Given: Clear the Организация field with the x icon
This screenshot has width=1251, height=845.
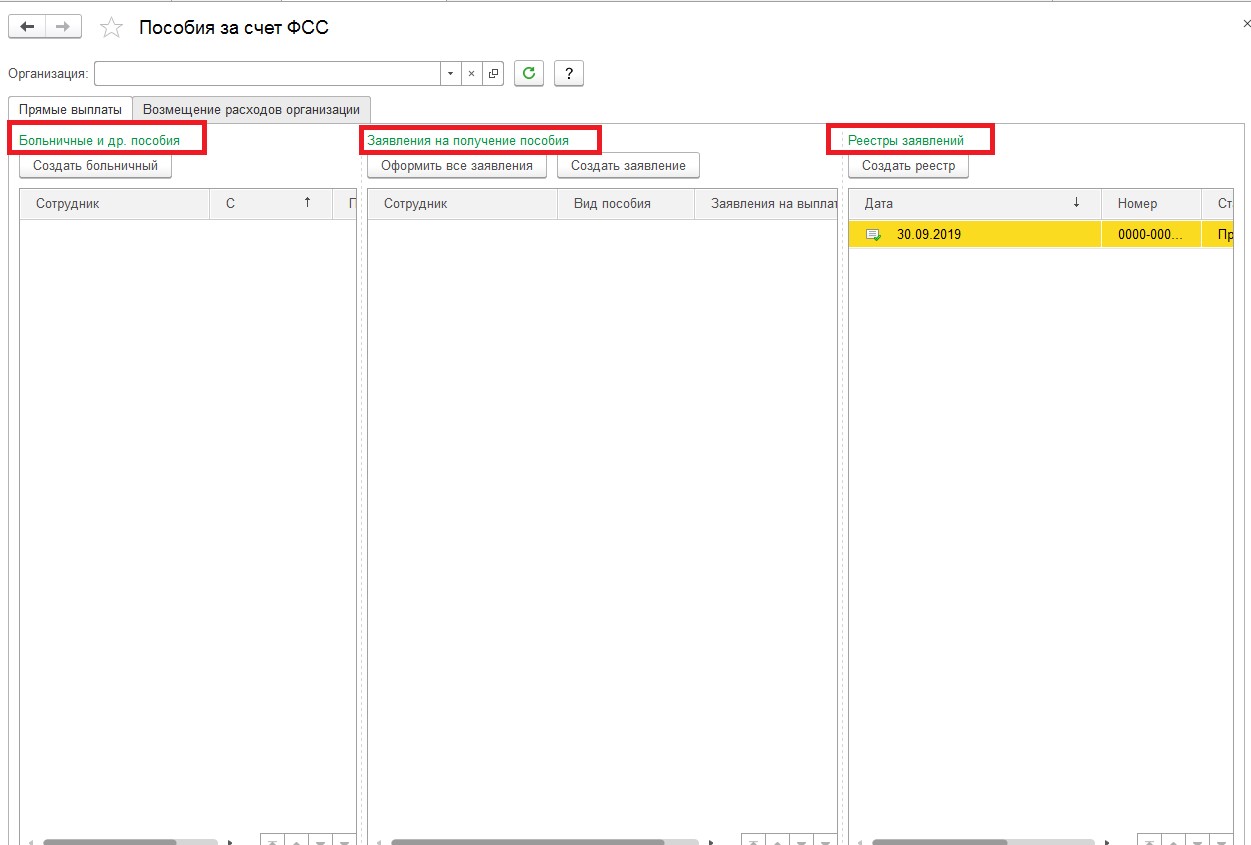Looking at the screenshot, I should coord(471,74).
